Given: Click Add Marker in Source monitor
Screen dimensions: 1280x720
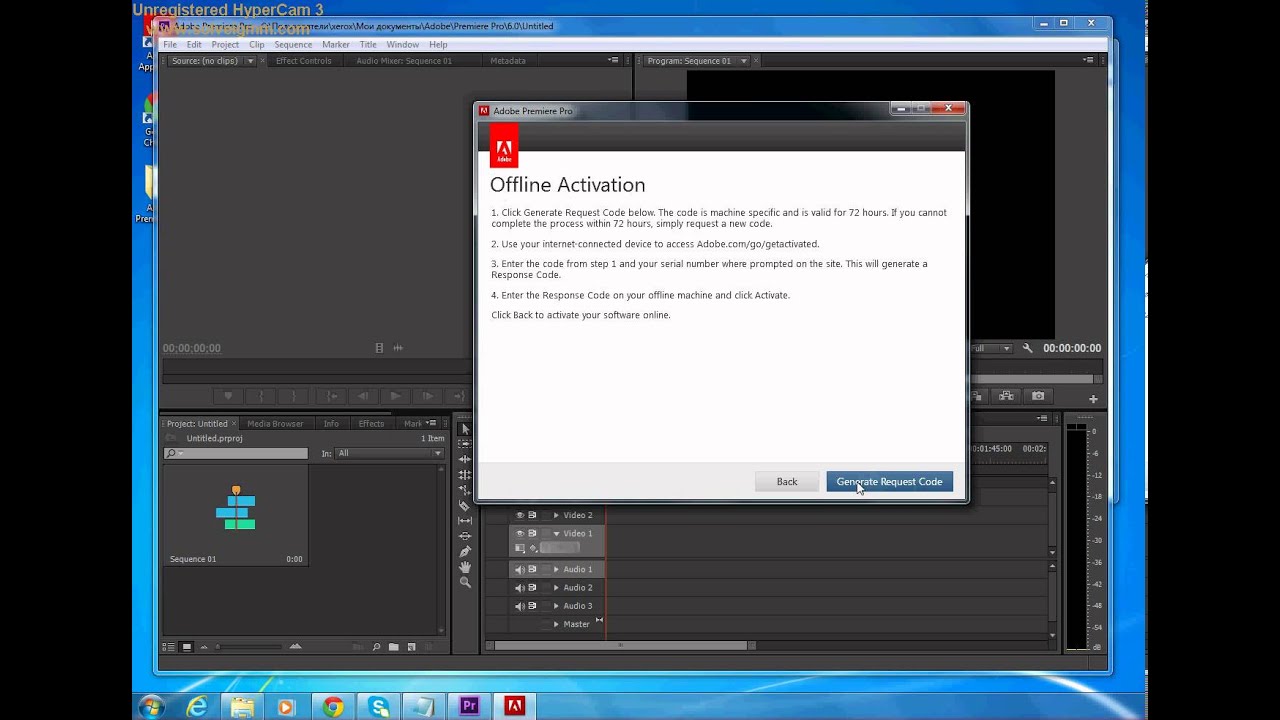Looking at the screenshot, I should 228,396.
